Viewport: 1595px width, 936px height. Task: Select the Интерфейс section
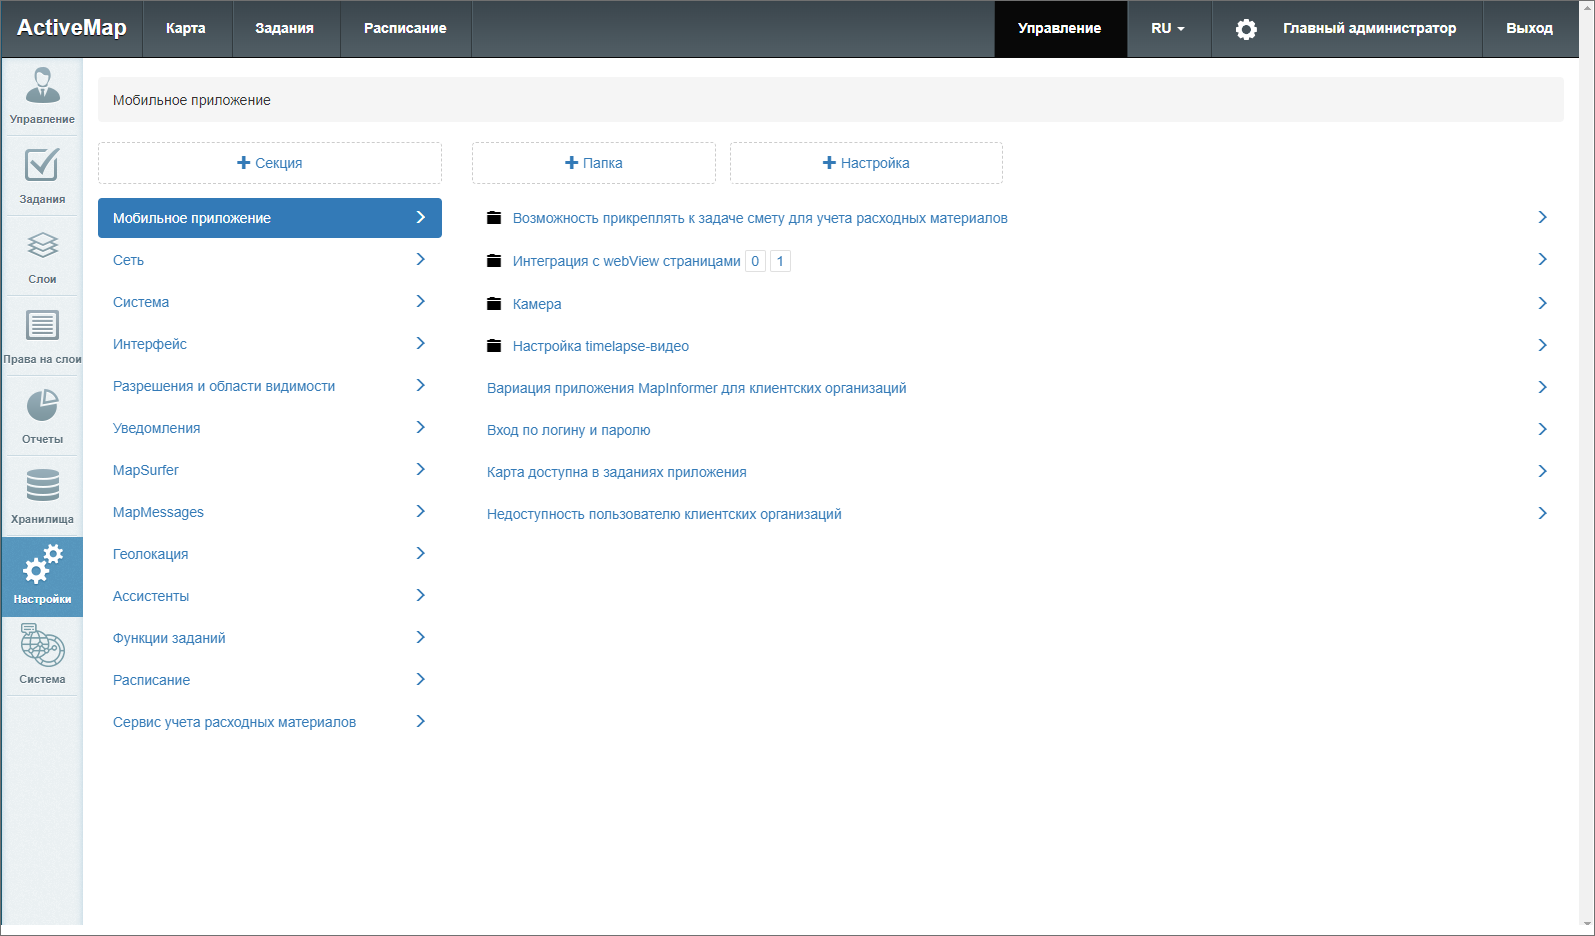click(270, 344)
